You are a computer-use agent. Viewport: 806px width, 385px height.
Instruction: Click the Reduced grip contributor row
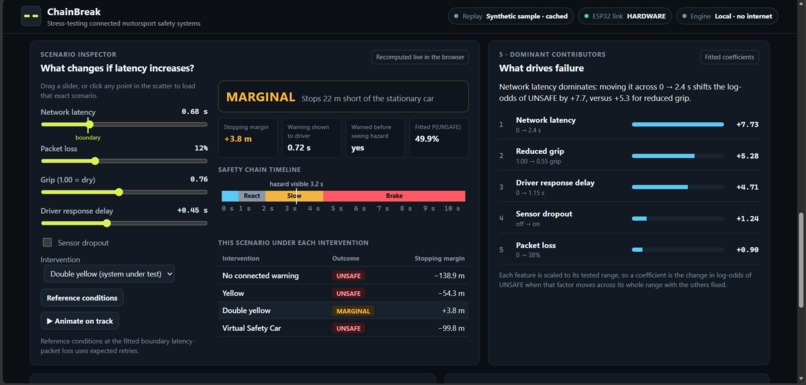[629, 156]
